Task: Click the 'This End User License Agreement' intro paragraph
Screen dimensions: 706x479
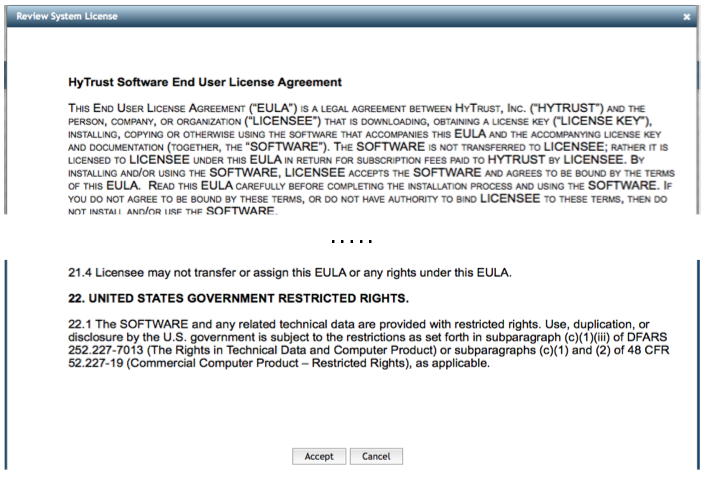Action: pyautogui.click(x=371, y=159)
